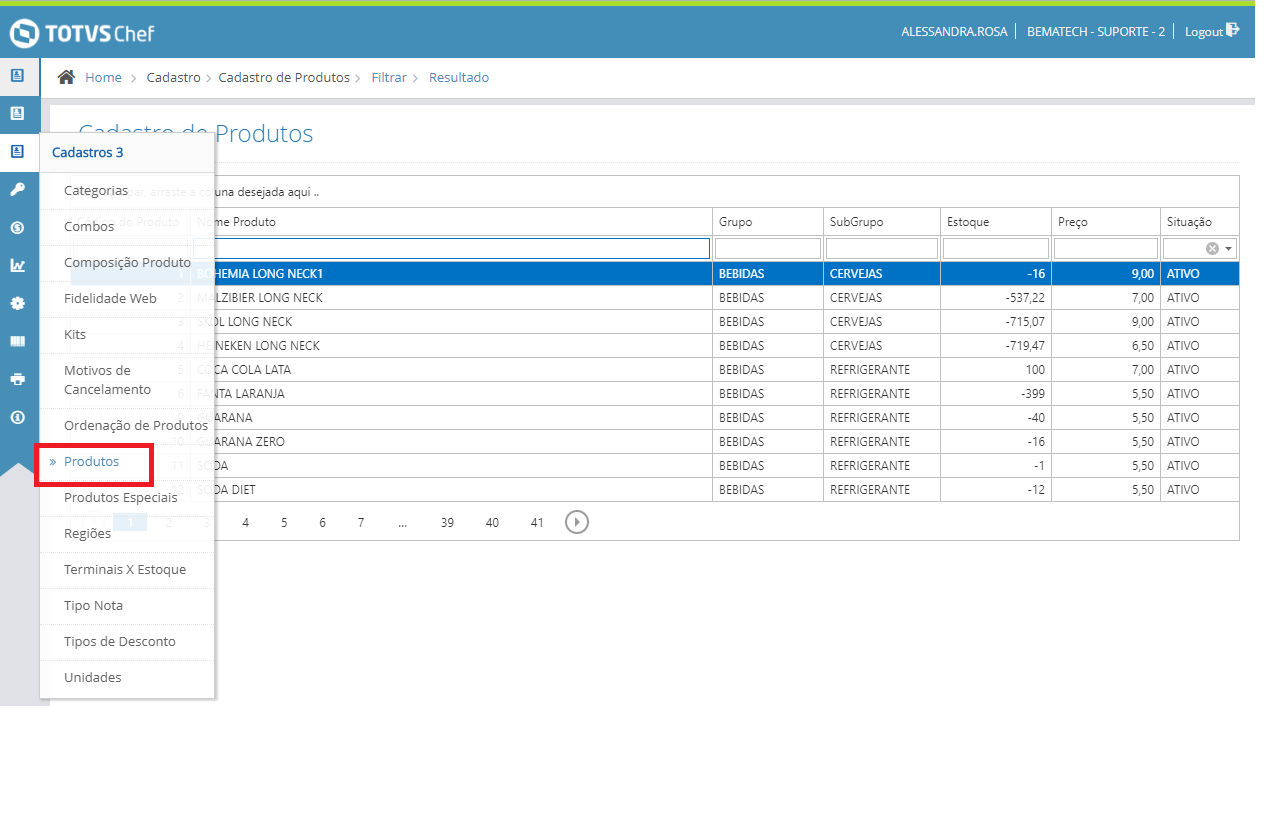
Task: Open Ordenação de Produtos
Action: (x=136, y=425)
